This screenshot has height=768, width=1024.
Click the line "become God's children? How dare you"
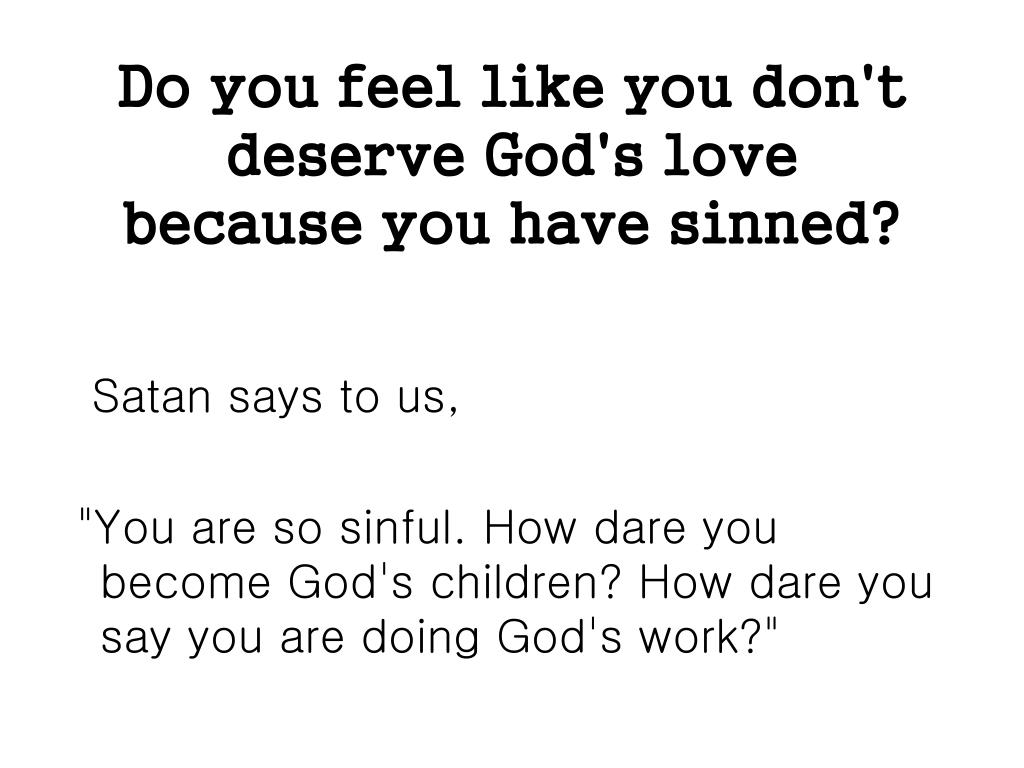(x=517, y=583)
